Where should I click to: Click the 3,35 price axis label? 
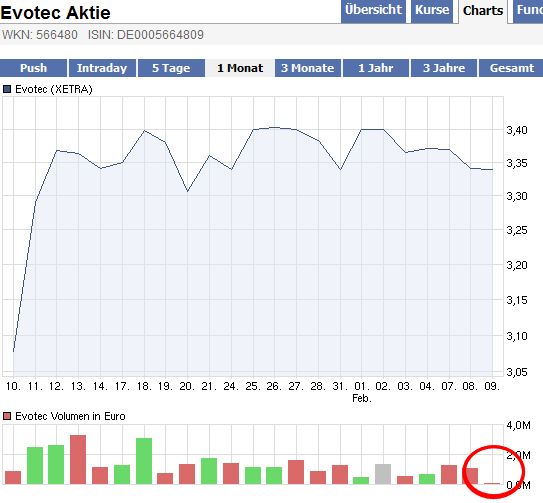(x=517, y=163)
